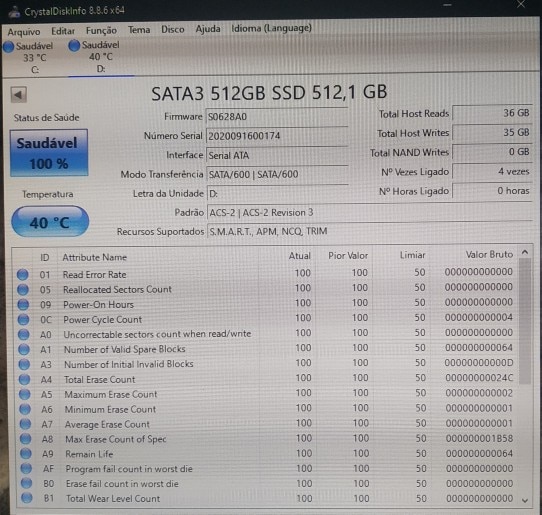The width and height of the screenshot is (542, 515).
Task: Click the Valor Bruto column header
Action: pos(489,255)
